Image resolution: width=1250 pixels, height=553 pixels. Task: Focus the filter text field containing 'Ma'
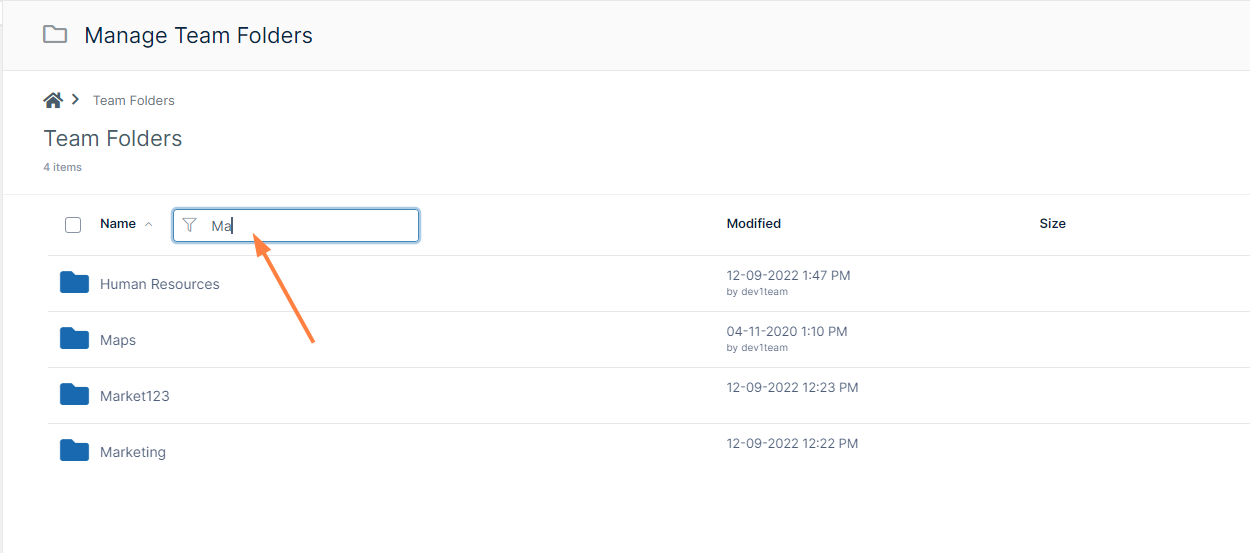click(x=310, y=226)
